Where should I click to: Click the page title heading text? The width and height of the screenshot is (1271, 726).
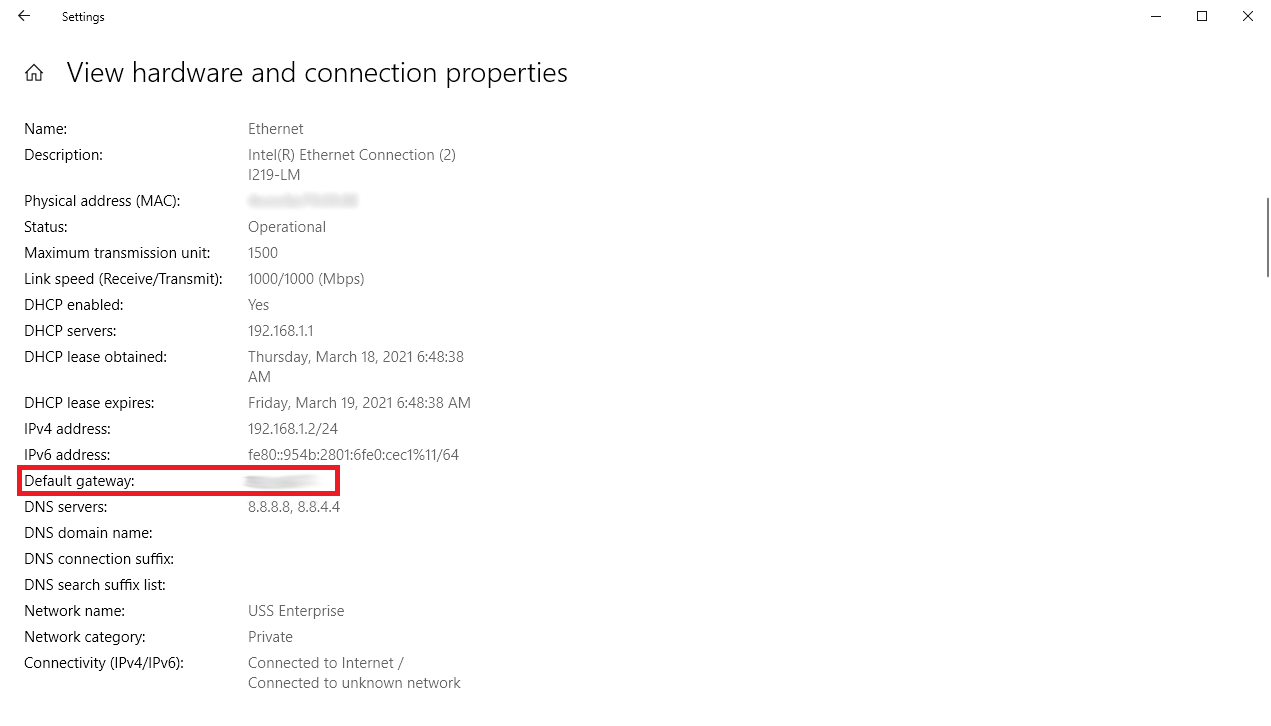tap(317, 73)
